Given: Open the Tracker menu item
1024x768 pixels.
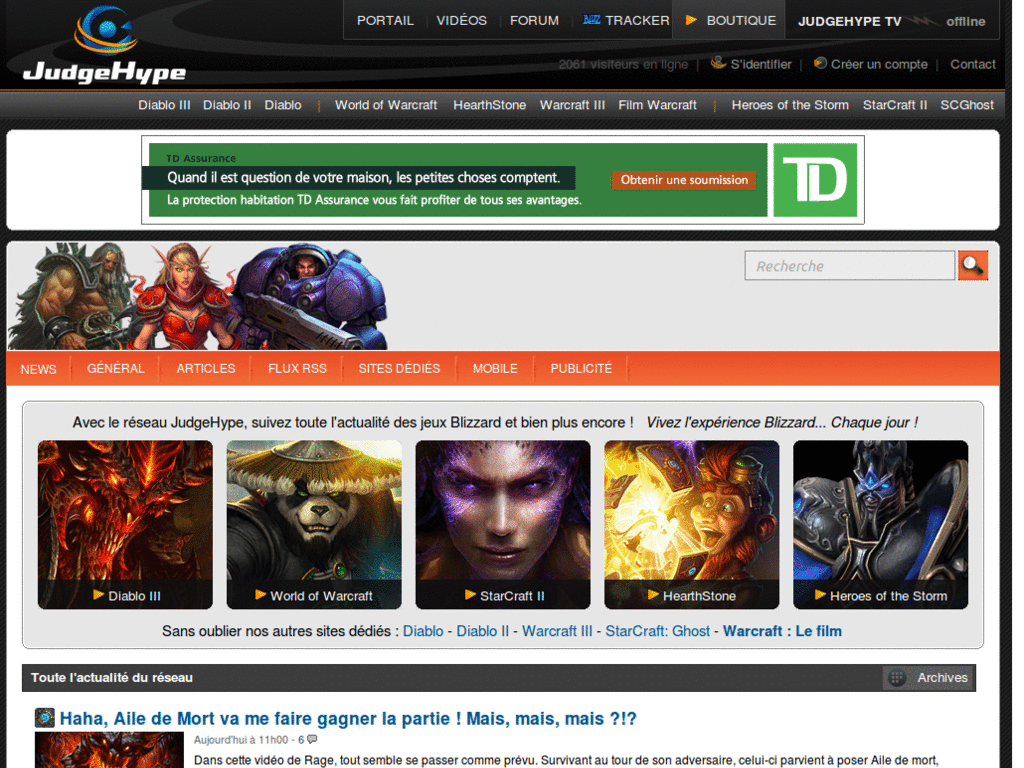Looking at the screenshot, I should point(637,20).
